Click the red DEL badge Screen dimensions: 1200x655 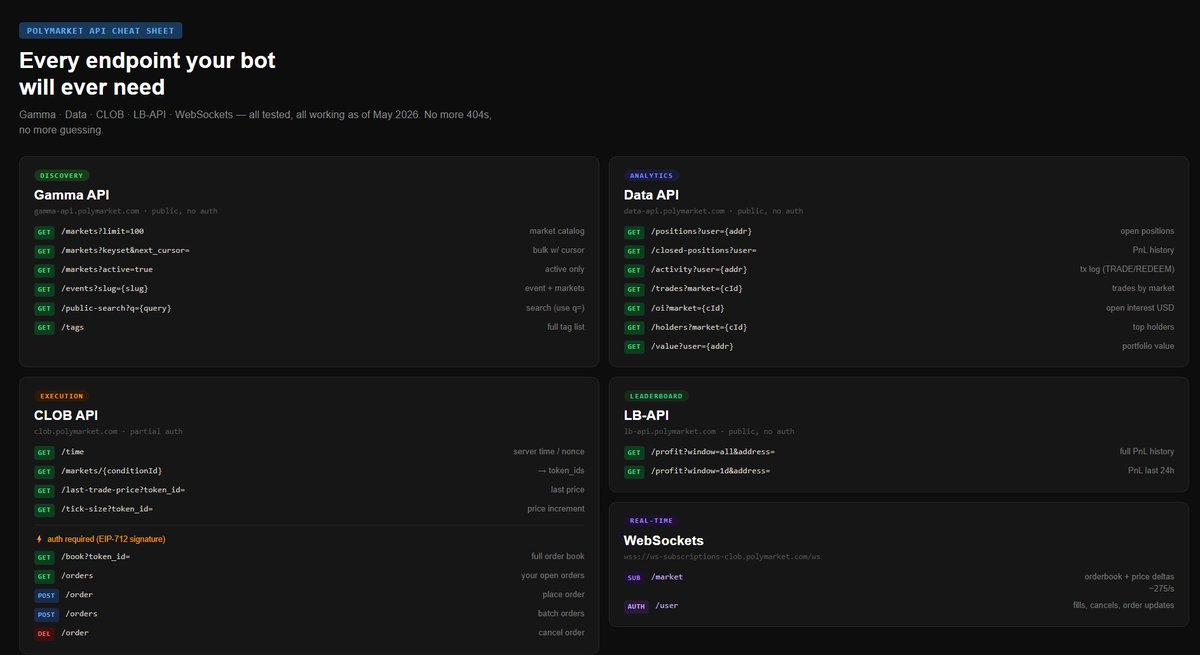(44, 633)
